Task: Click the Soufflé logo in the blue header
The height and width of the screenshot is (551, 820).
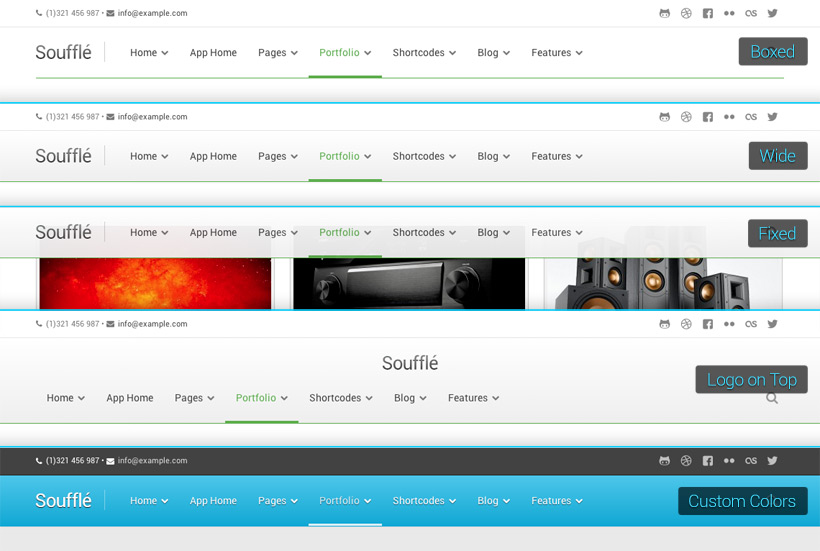Action: point(63,501)
